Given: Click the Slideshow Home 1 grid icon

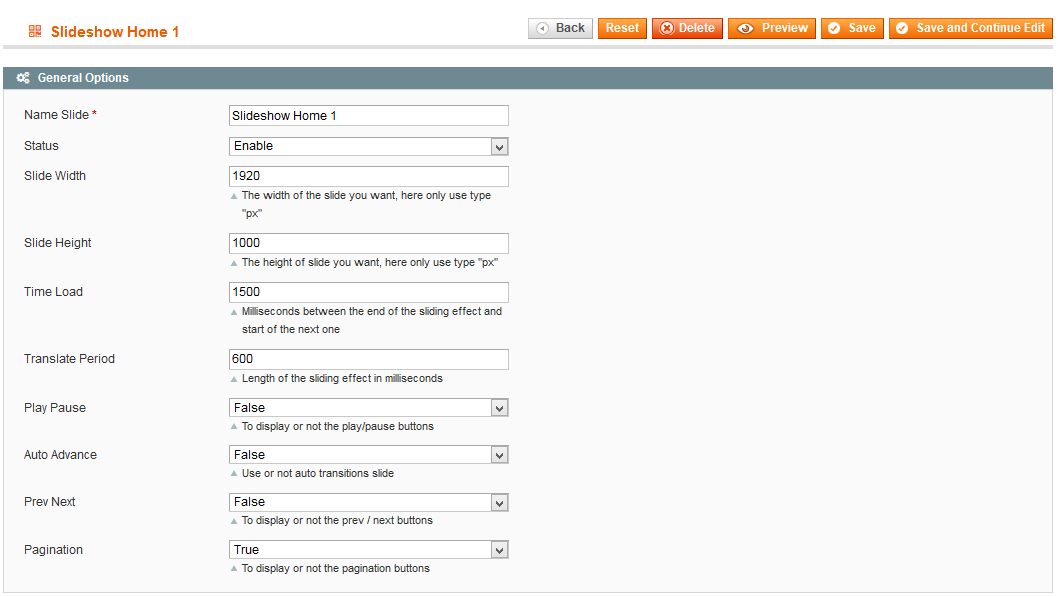Looking at the screenshot, I should click(x=35, y=31).
